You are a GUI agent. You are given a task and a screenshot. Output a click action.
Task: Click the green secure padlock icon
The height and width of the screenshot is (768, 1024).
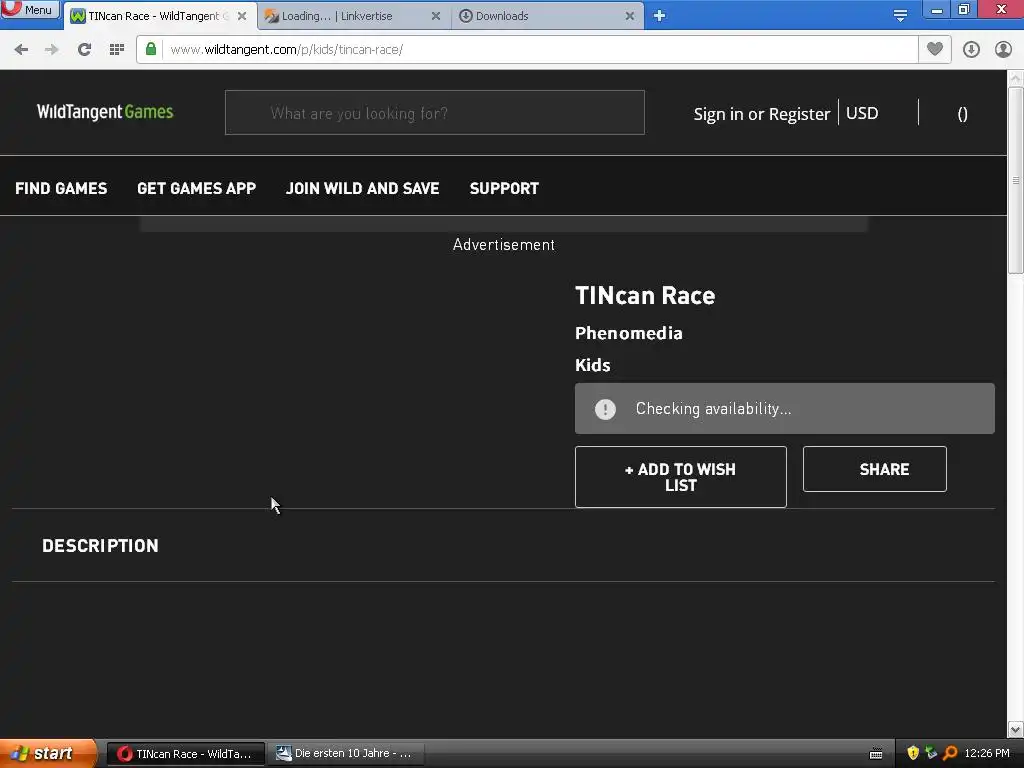[x=151, y=49]
